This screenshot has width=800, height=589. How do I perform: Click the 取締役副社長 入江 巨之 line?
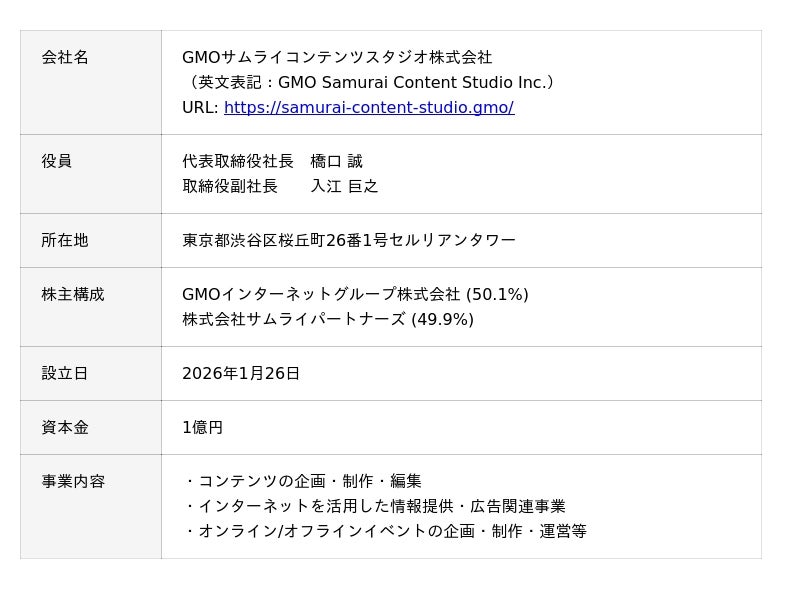point(280,187)
